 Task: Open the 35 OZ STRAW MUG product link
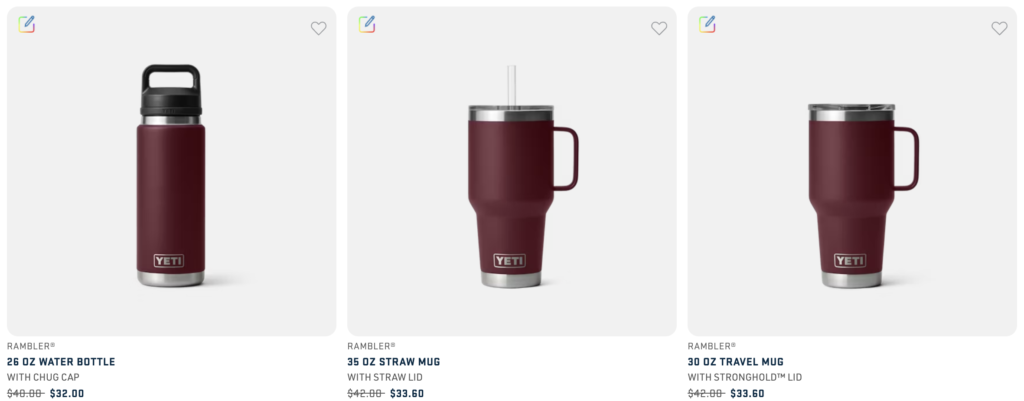(x=394, y=362)
